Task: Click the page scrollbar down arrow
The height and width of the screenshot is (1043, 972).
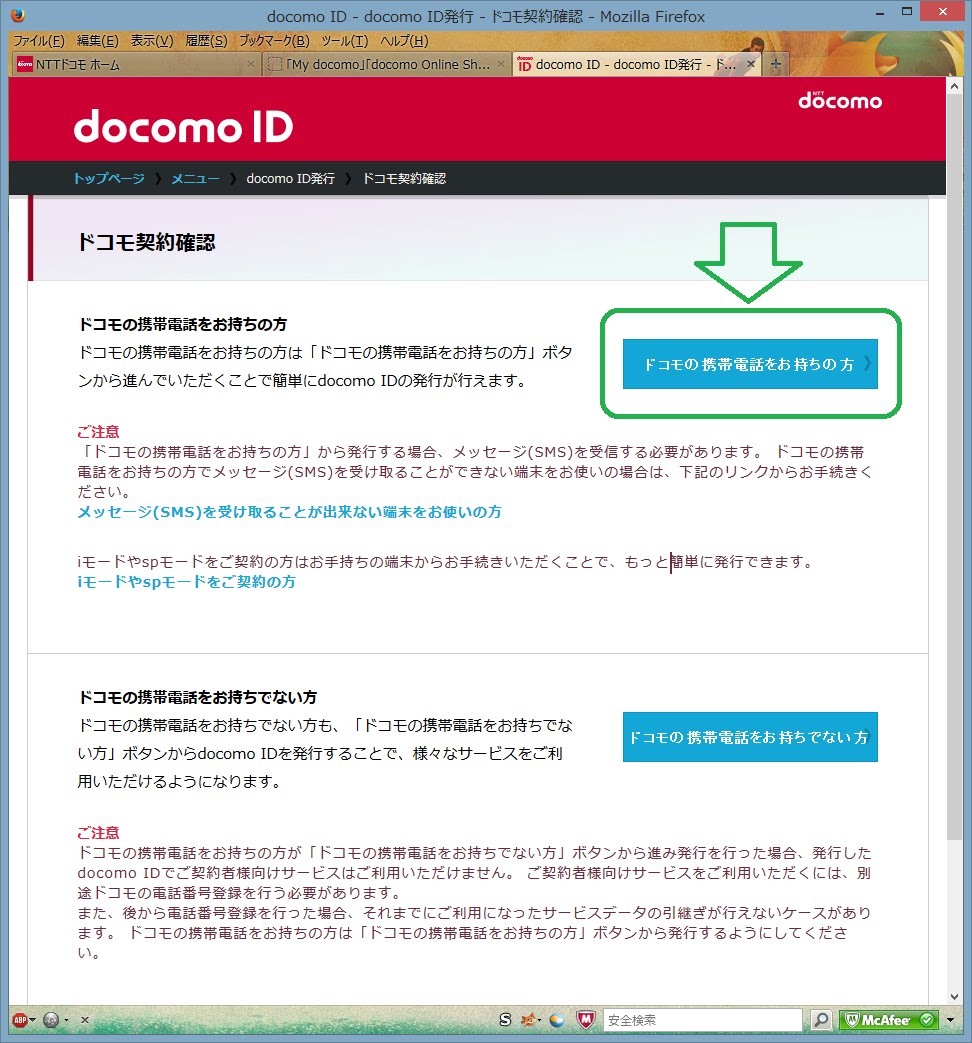Action: (955, 996)
